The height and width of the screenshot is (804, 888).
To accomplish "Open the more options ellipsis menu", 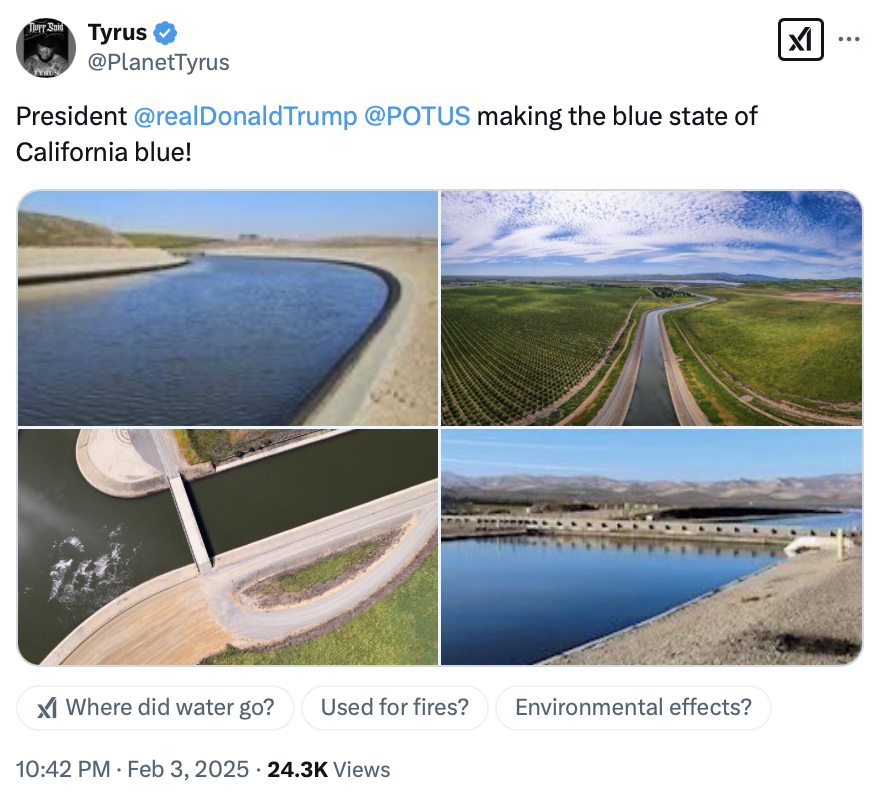I will pyautogui.click(x=849, y=40).
